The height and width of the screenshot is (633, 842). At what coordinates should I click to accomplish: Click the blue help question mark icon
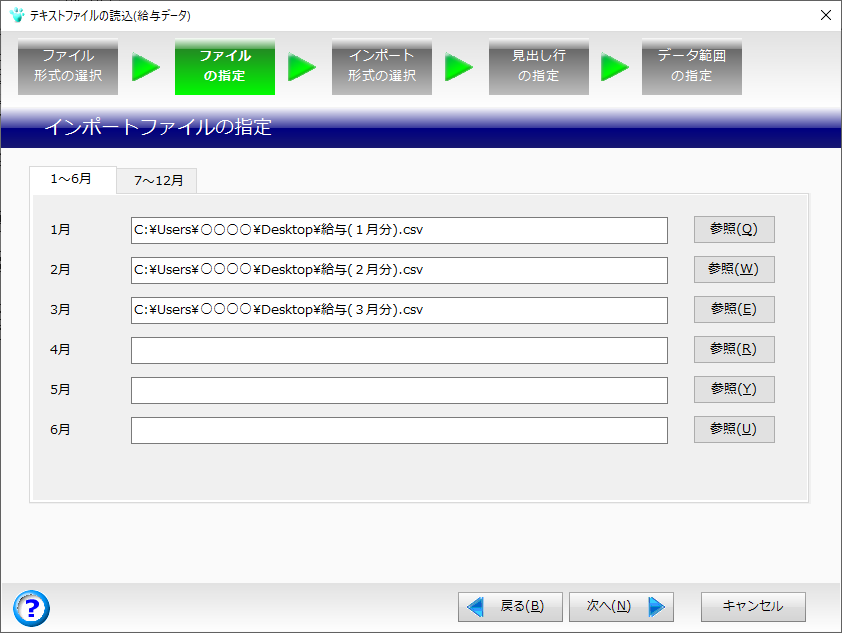[x=32, y=607]
